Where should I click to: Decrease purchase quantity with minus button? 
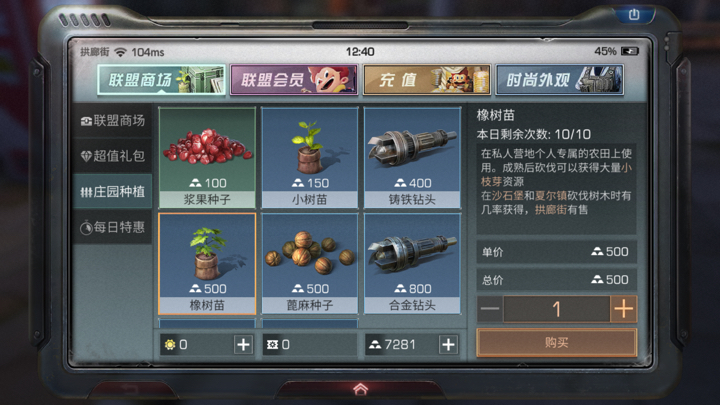[x=490, y=309]
